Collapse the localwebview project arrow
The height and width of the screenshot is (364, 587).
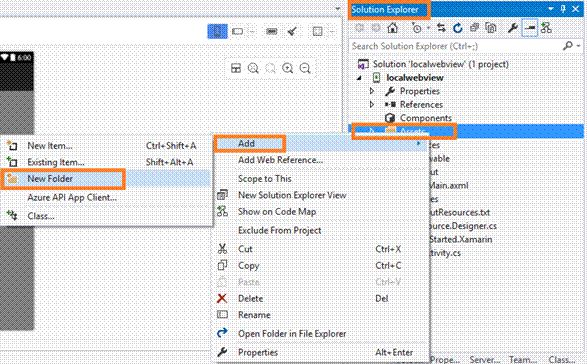pos(360,78)
